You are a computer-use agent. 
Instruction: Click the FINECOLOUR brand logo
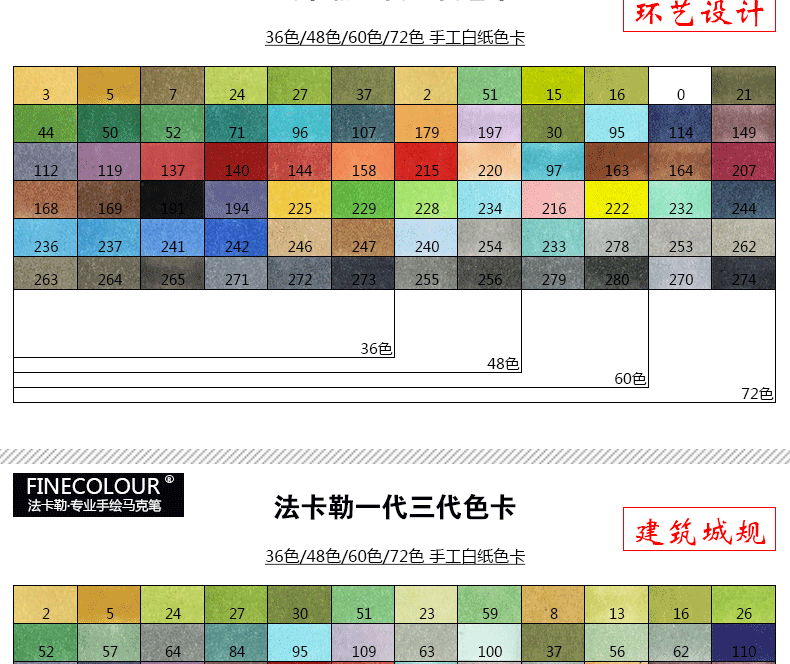(x=98, y=495)
